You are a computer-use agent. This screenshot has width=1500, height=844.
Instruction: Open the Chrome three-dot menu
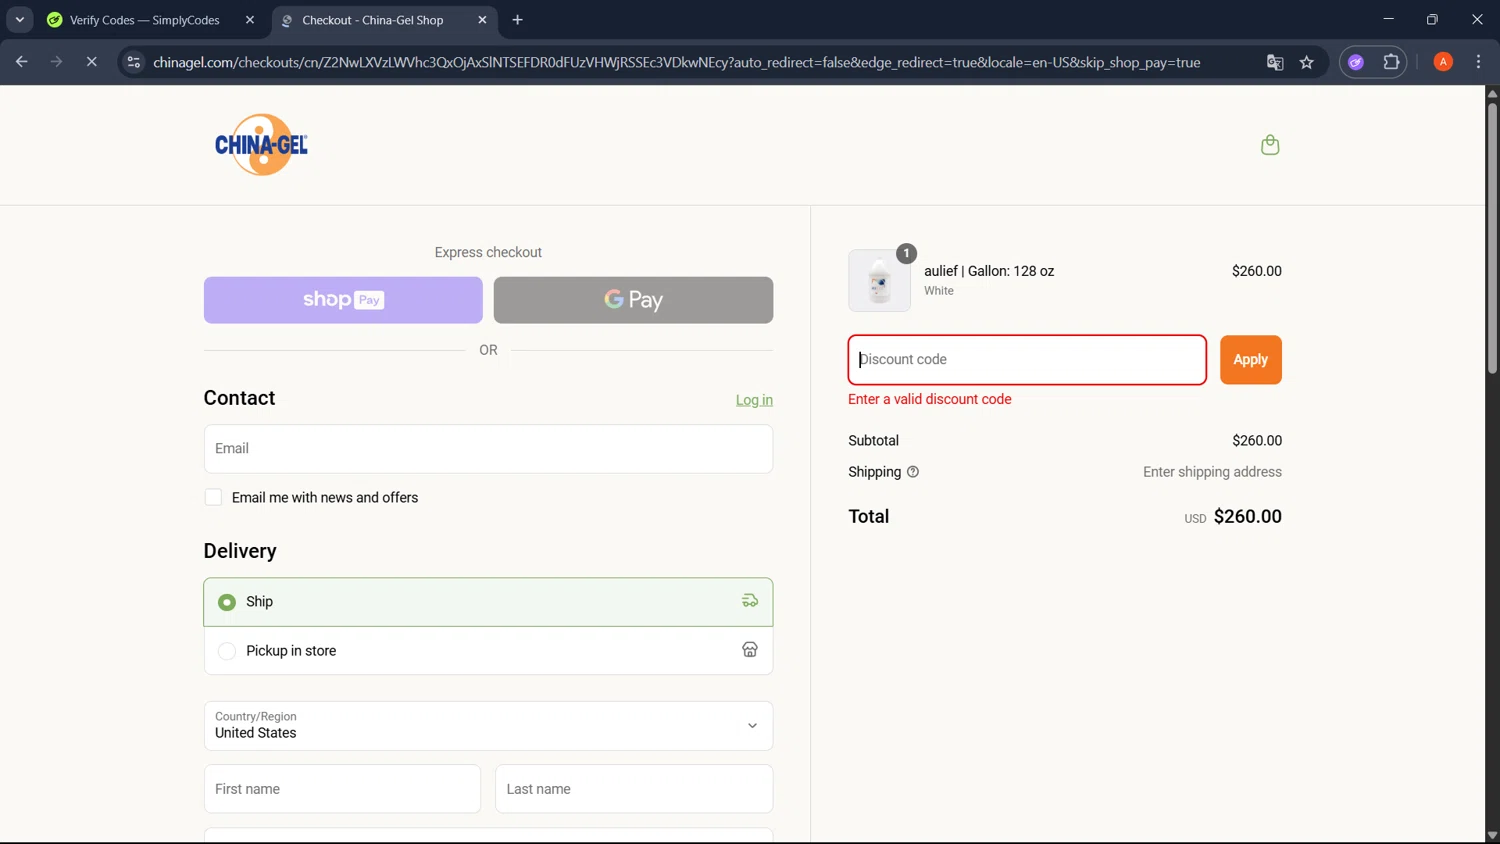click(x=1478, y=62)
